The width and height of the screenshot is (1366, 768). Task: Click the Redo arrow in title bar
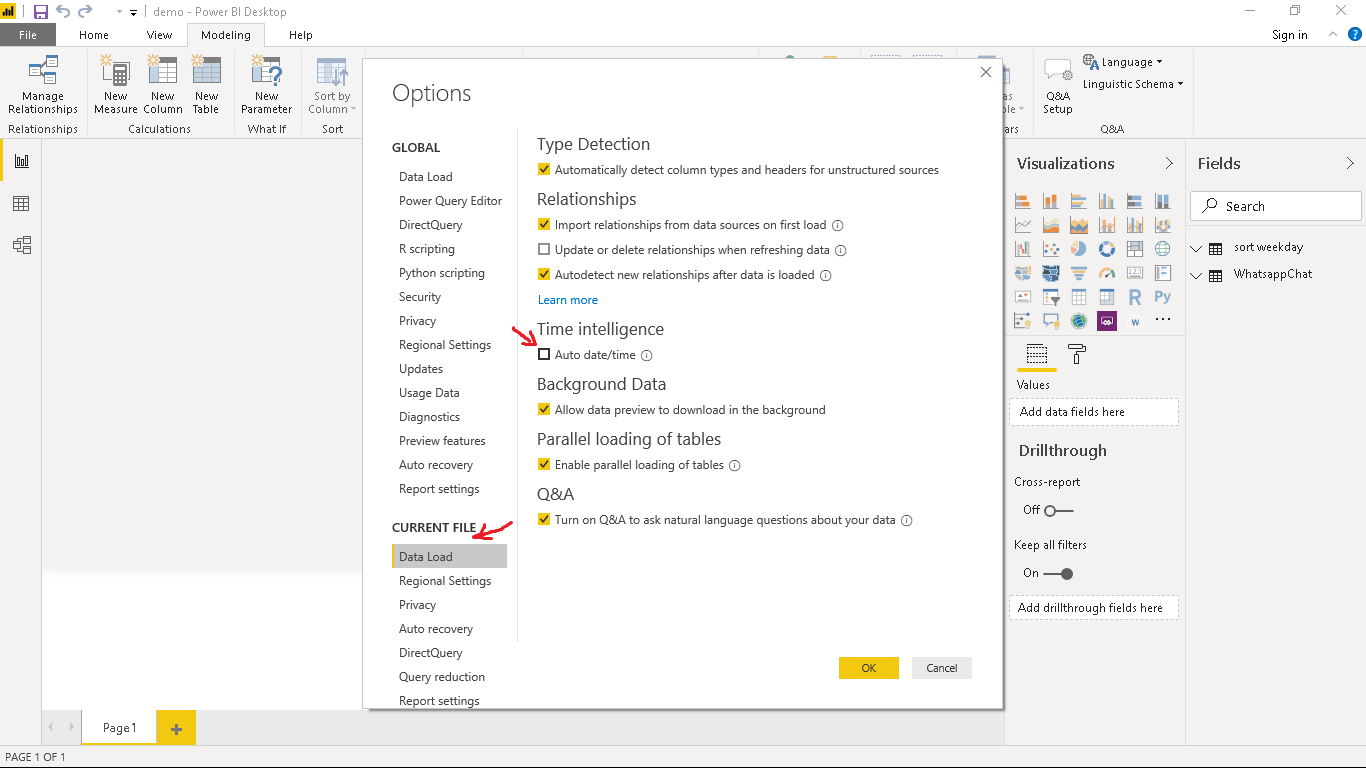point(85,12)
